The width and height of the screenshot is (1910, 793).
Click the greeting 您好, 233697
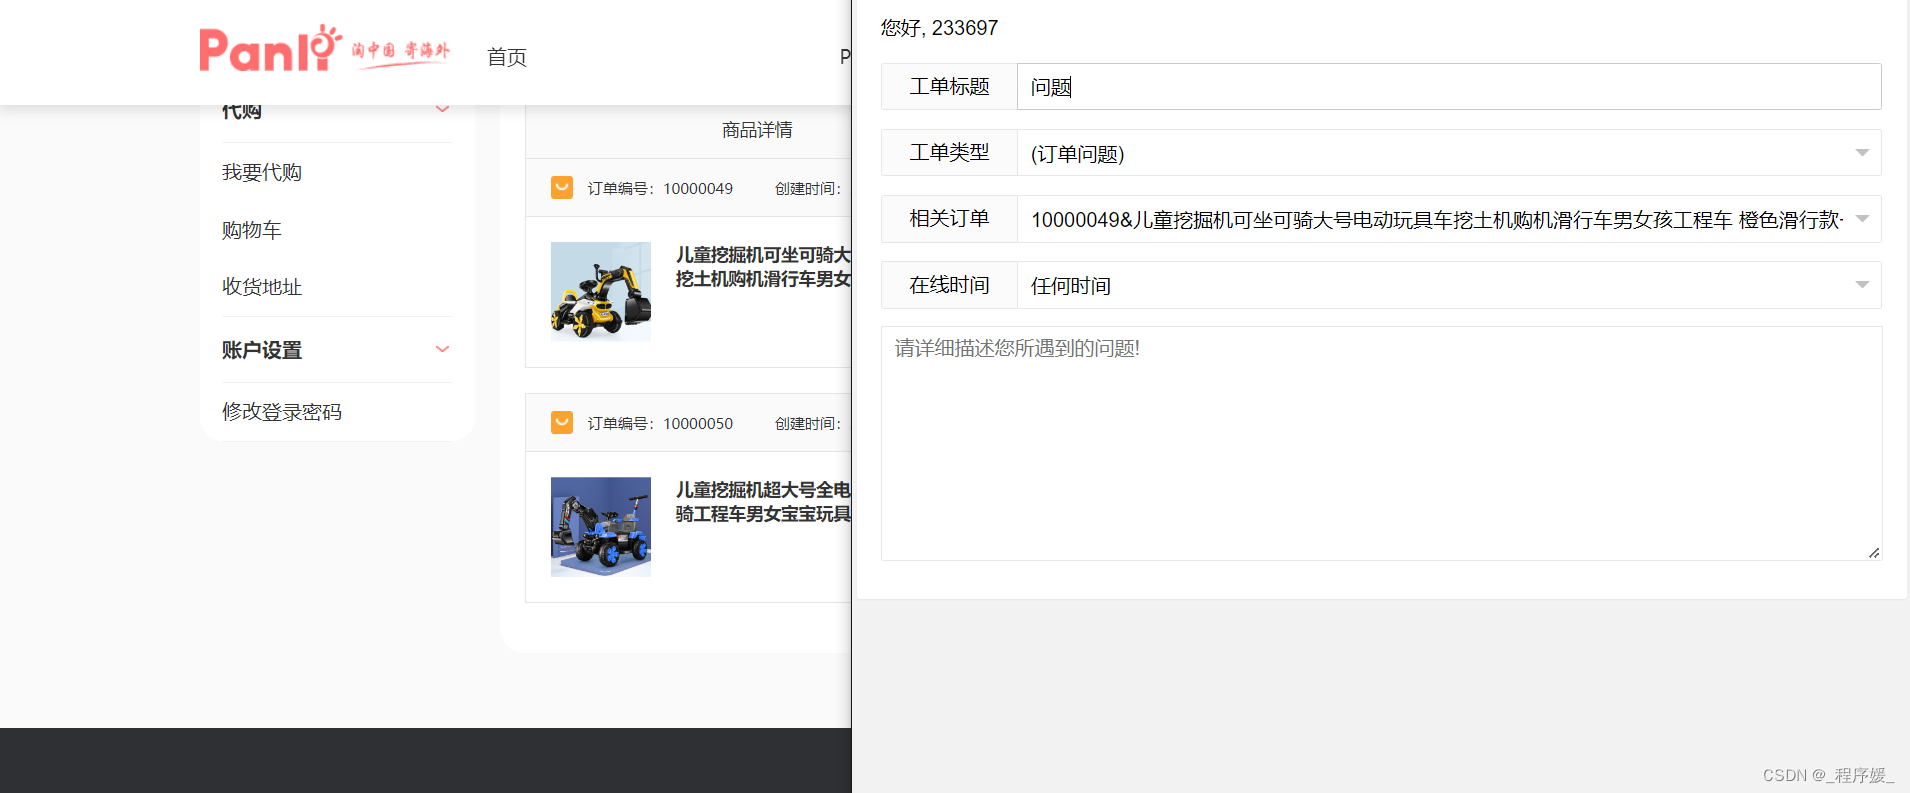pos(939,28)
